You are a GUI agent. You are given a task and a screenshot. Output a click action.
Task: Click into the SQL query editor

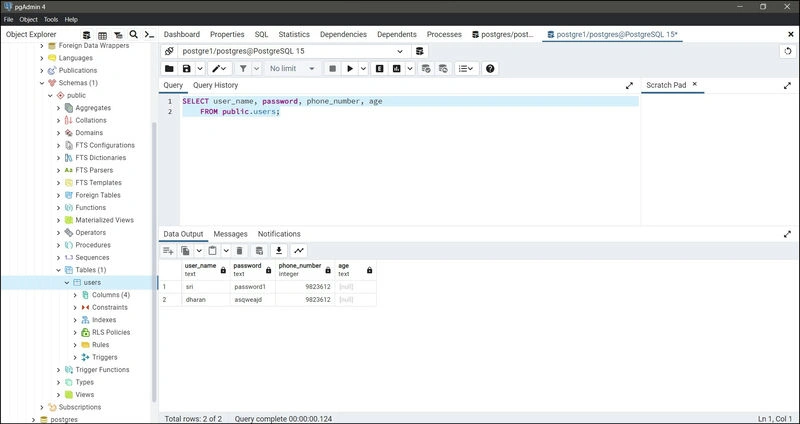pos(409,159)
